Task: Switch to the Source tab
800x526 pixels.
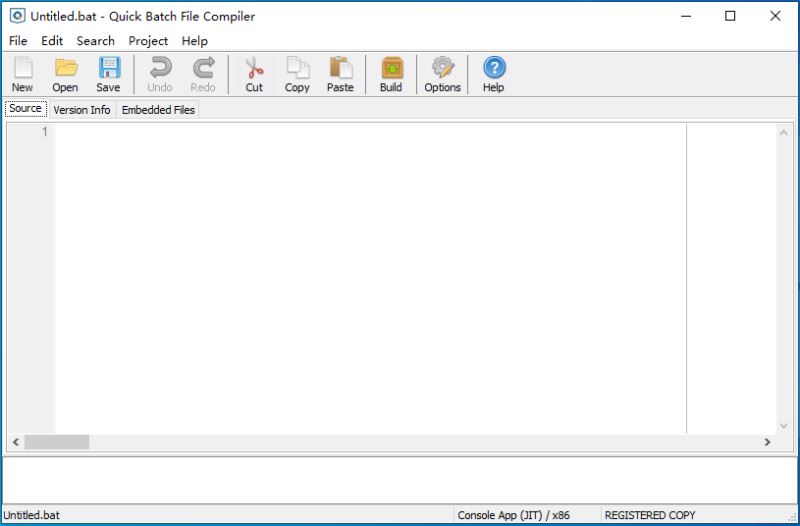Action: tap(26, 109)
